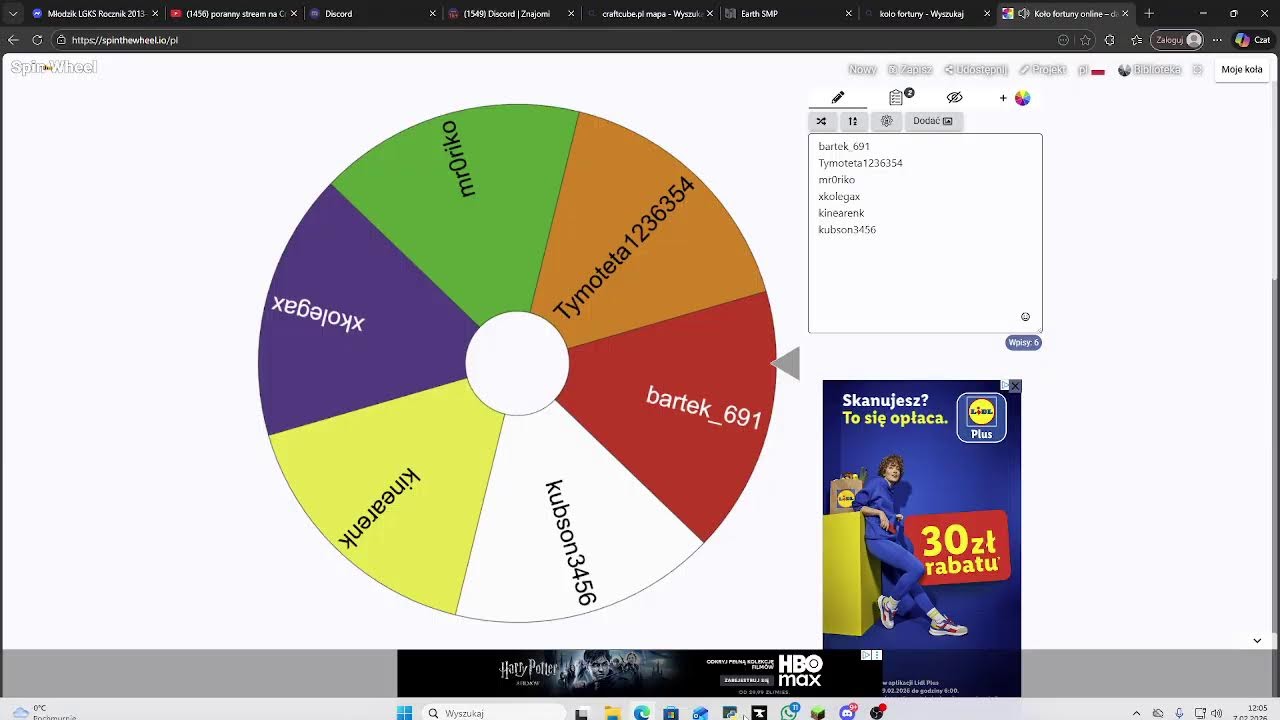
Task: Switch to Discord browser tab
Action: tap(370, 14)
